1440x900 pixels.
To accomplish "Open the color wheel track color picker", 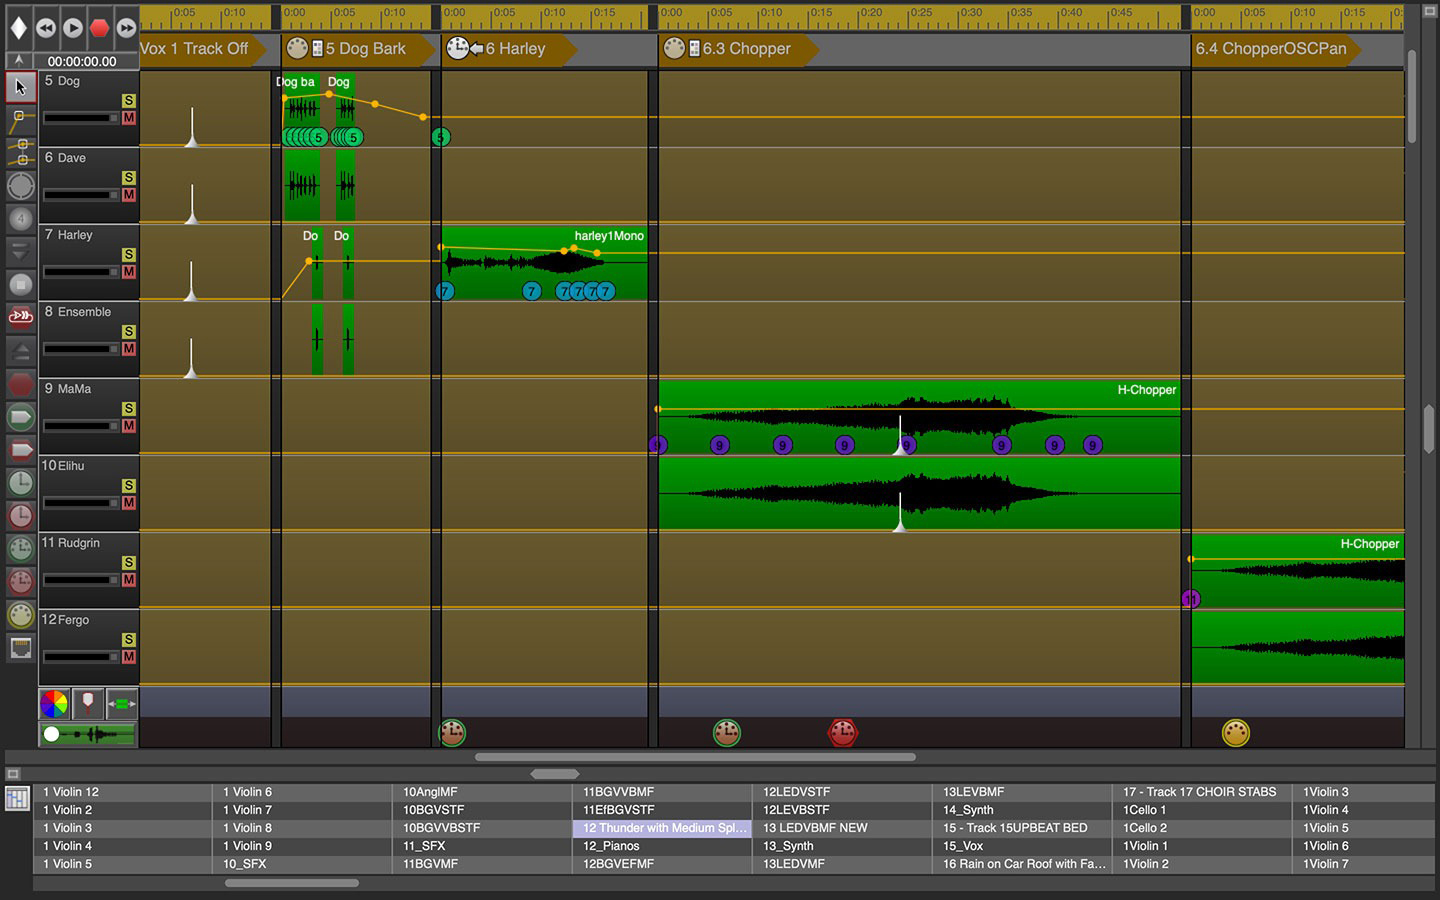I will point(55,704).
